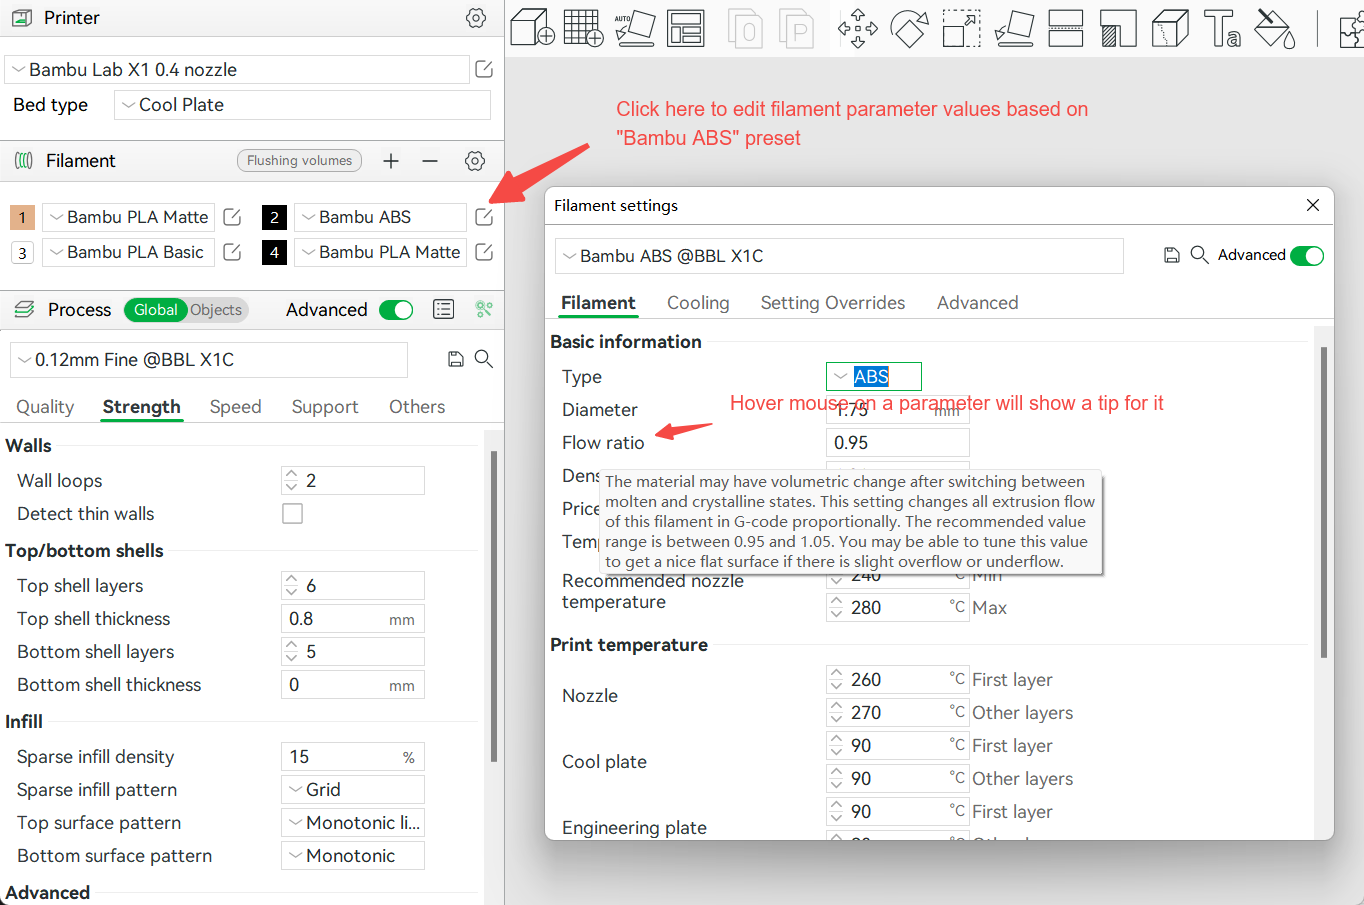Open the Bed type Cool Plate dropdown
The height and width of the screenshot is (905, 1364).
[x=302, y=105]
